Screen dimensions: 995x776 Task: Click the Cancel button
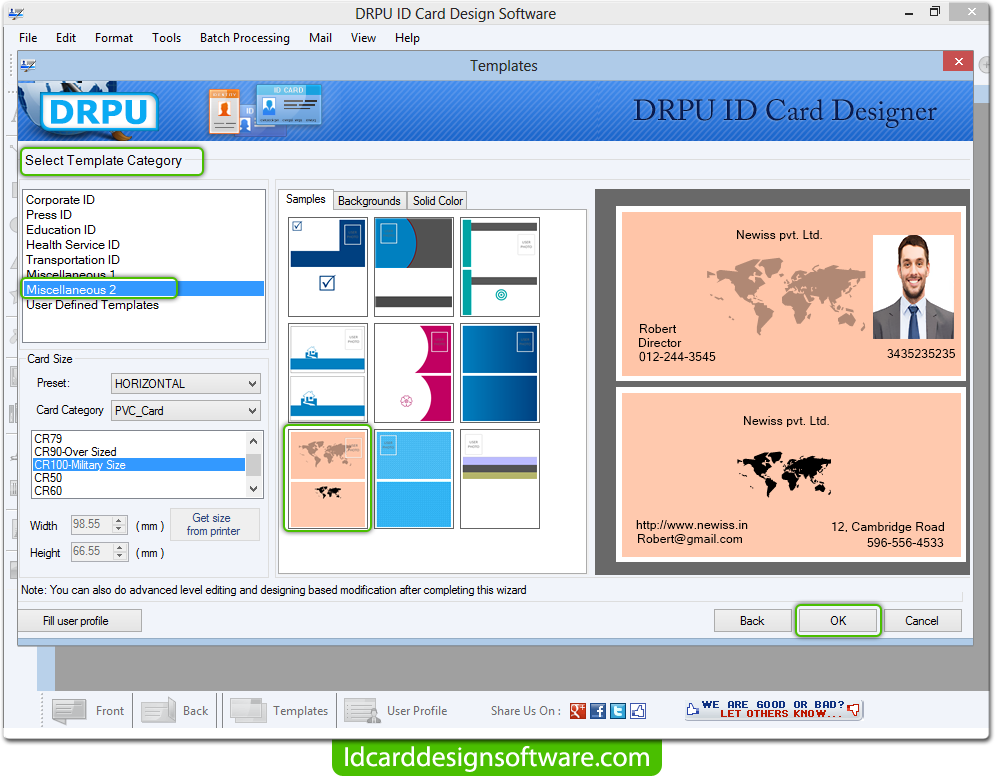tap(922, 621)
